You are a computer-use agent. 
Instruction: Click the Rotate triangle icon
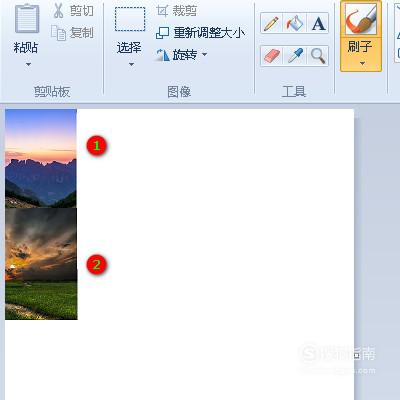coord(163,55)
